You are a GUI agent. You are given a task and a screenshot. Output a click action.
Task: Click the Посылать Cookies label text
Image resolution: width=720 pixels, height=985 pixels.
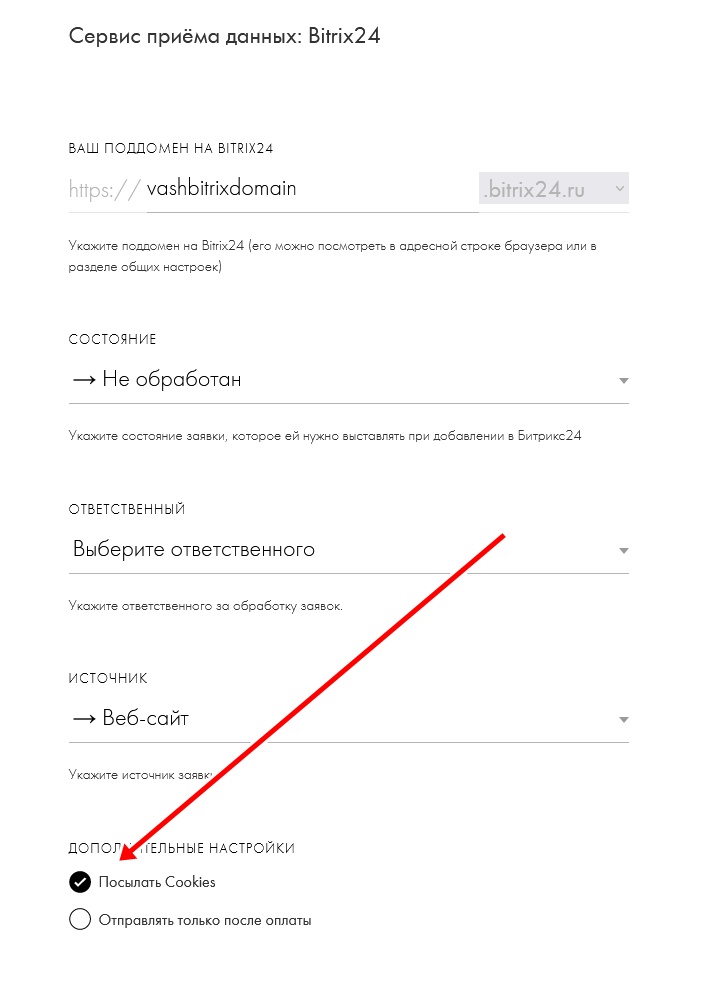click(157, 882)
